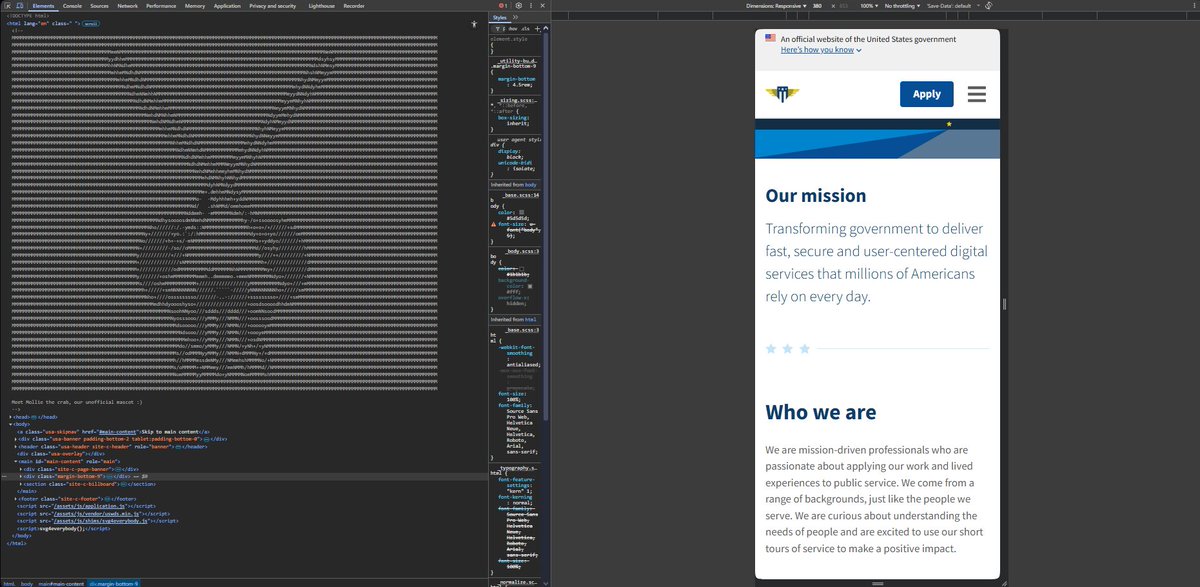Expand the site-c-footer element
The height and width of the screenshot is (587, 1200).
16,498
